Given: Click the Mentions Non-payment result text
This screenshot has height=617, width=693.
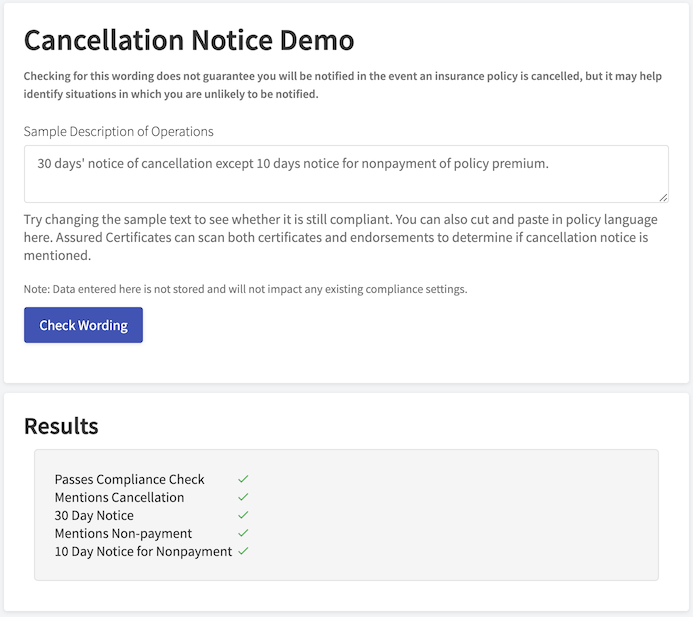Looking at the screenshot, I should click(x=123, y=534).
